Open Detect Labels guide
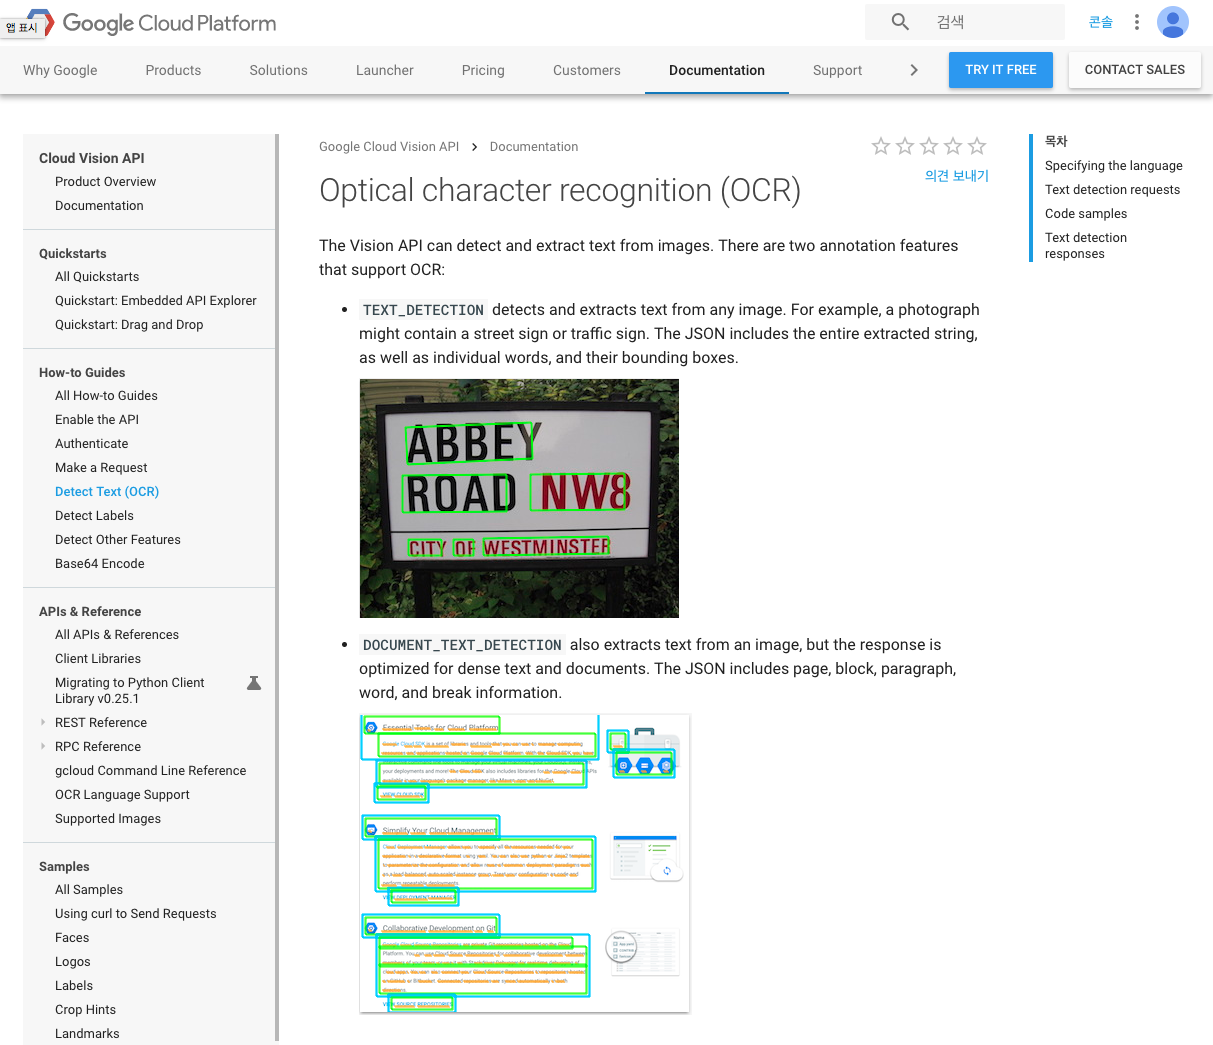 coord(94,516)
